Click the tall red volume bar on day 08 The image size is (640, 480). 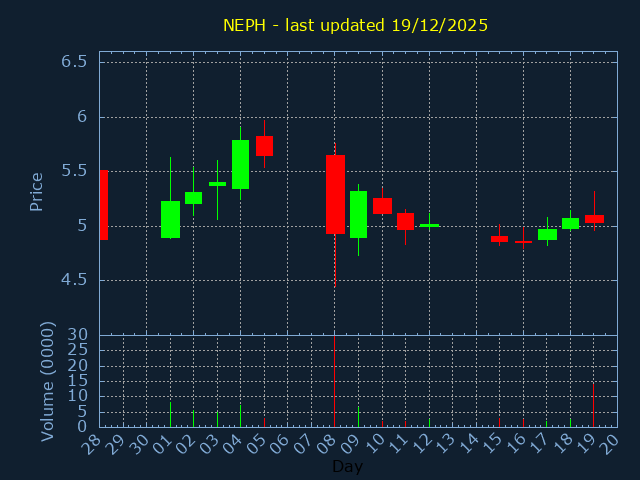coord(334,381)
